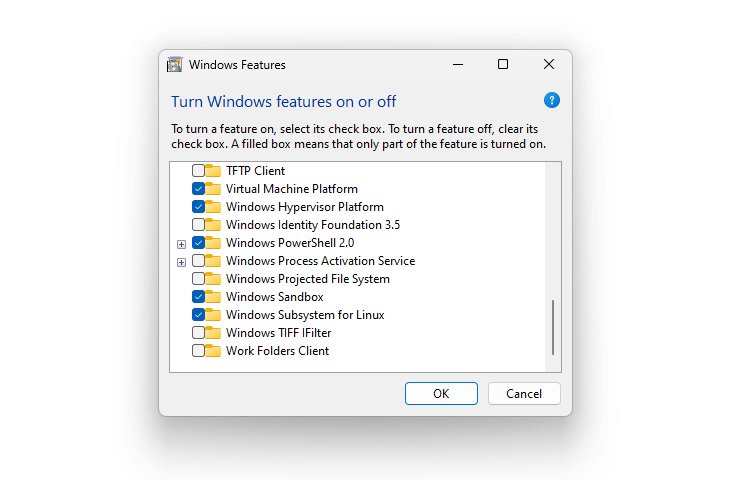Select the Windows Hypervisor Platform label
The width and height of the screenshot is (733, 480).
305,207
